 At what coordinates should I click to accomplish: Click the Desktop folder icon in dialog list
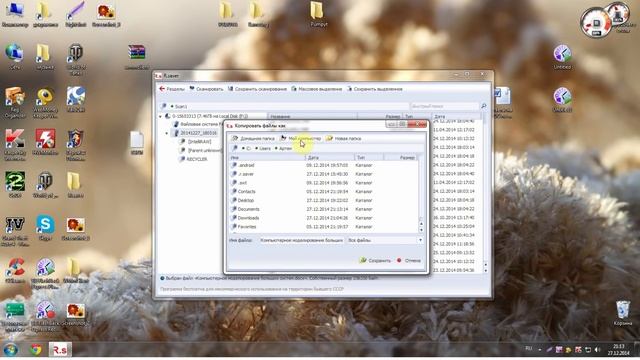point(234,200)
